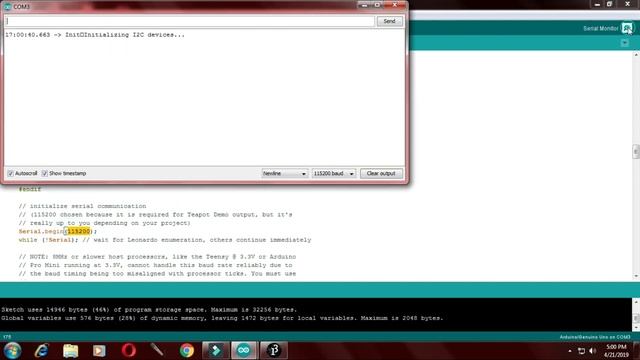Click the #endif code line

click(x=30, y=189)
